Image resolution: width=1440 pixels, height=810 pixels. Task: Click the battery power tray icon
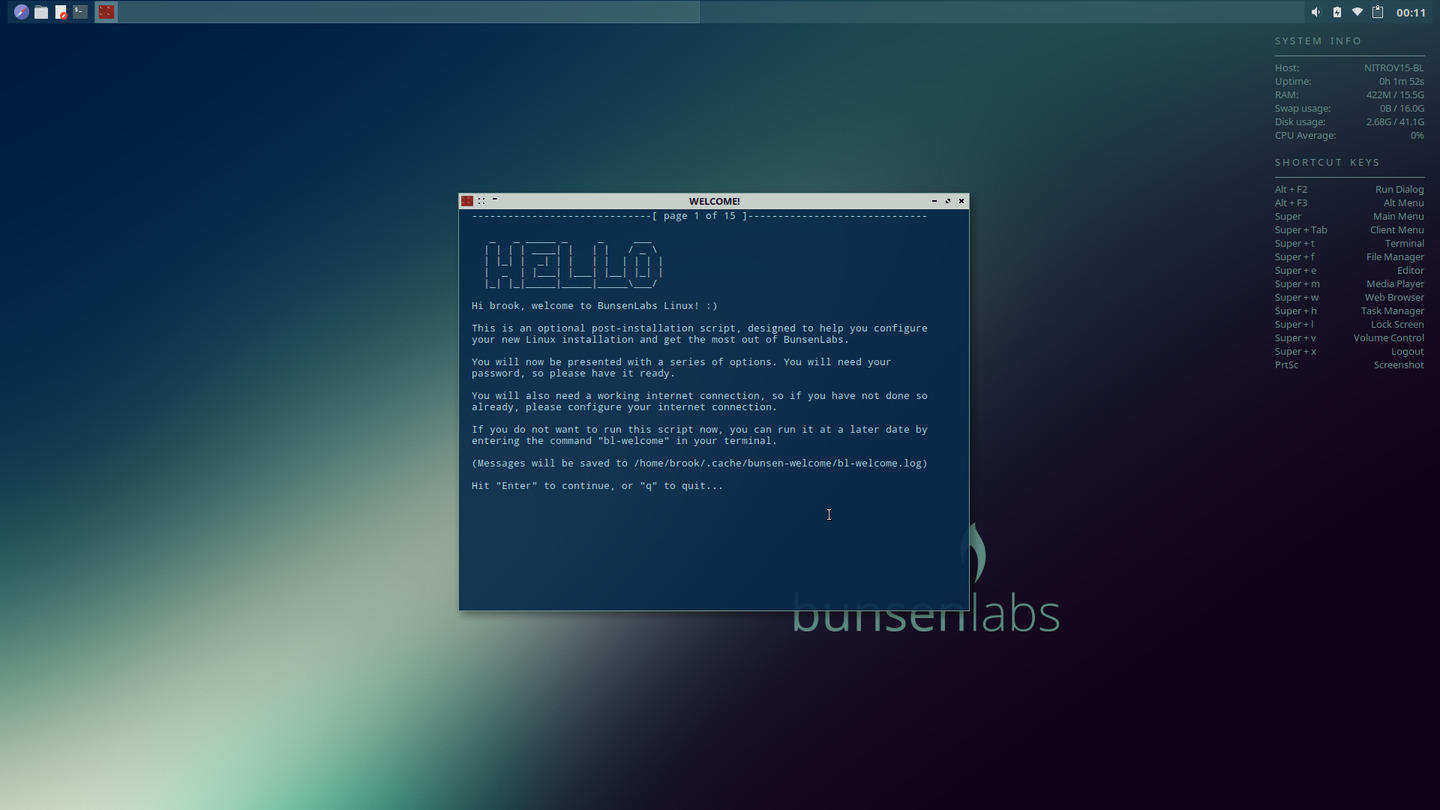pyautogui.click(x=1337, y=12)
